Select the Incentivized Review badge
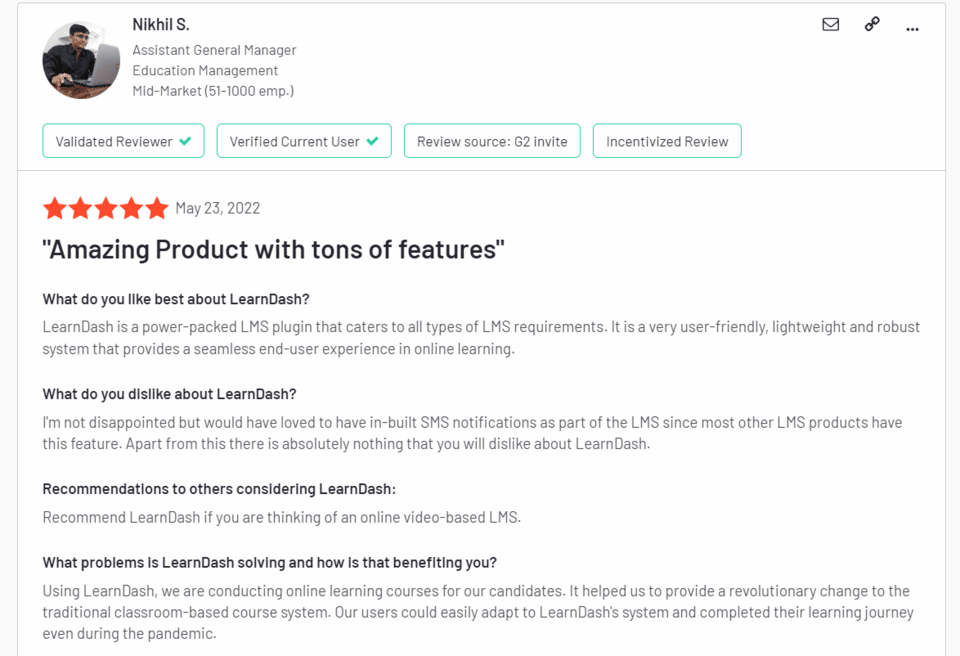 pos(667,141)
